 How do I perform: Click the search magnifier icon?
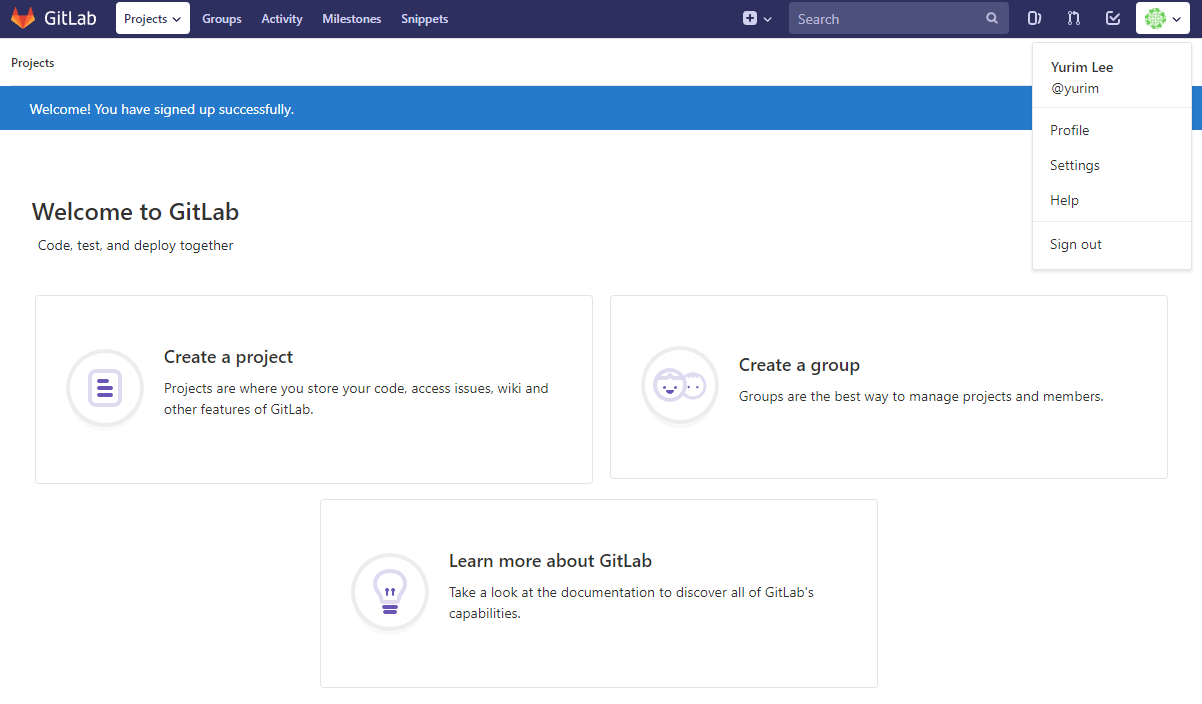(x=992, y=18)
